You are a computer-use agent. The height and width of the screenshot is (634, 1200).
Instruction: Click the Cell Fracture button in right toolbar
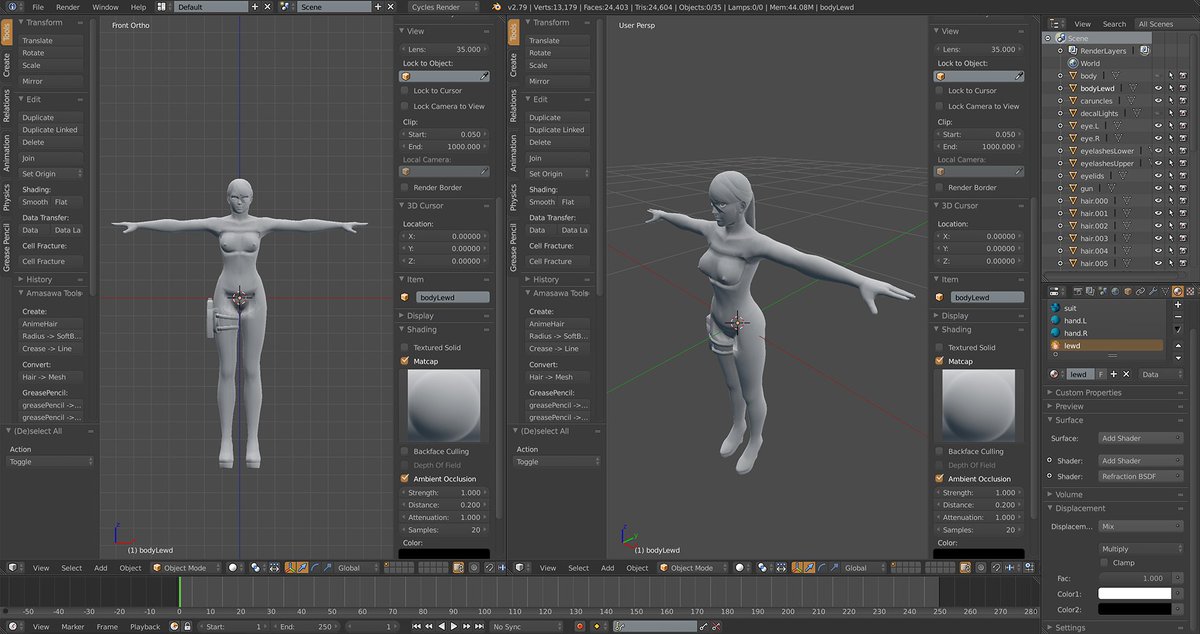point(560,262)
